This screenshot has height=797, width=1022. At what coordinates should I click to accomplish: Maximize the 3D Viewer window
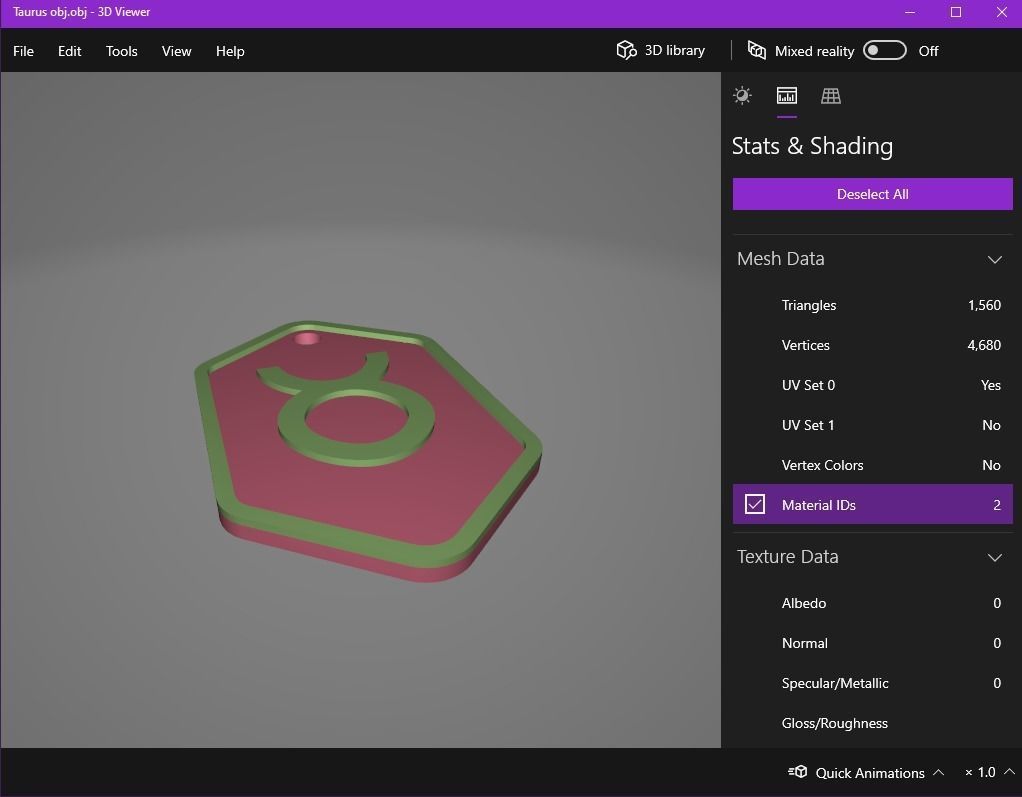pyautogui.click(x=956, y=12)
